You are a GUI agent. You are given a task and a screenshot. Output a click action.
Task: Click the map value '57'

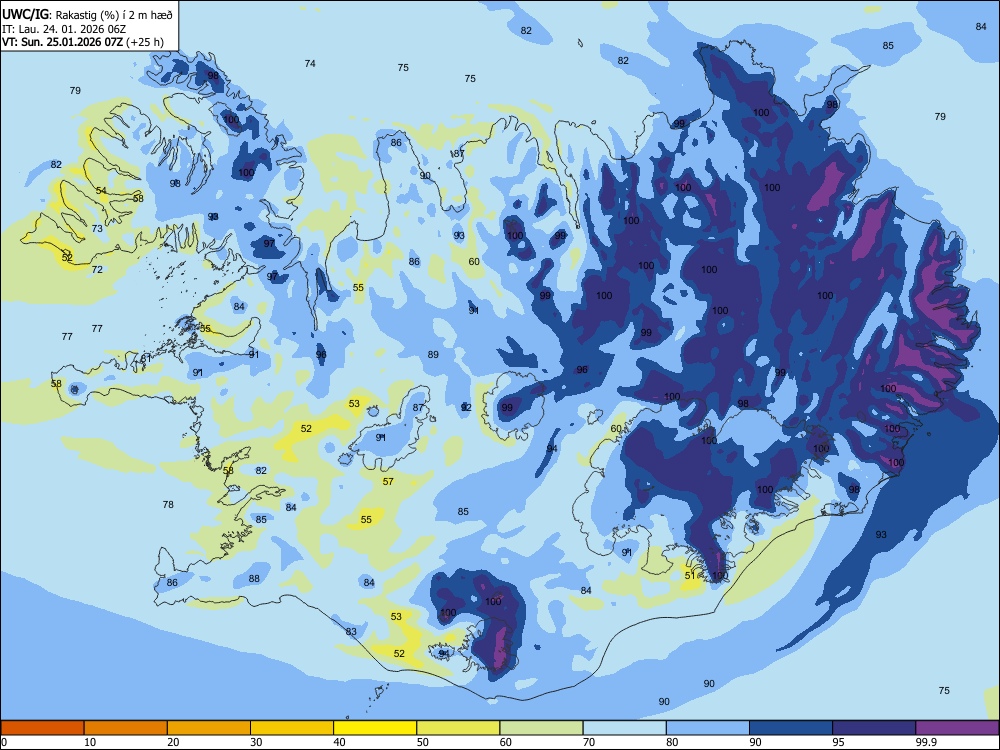388,482
